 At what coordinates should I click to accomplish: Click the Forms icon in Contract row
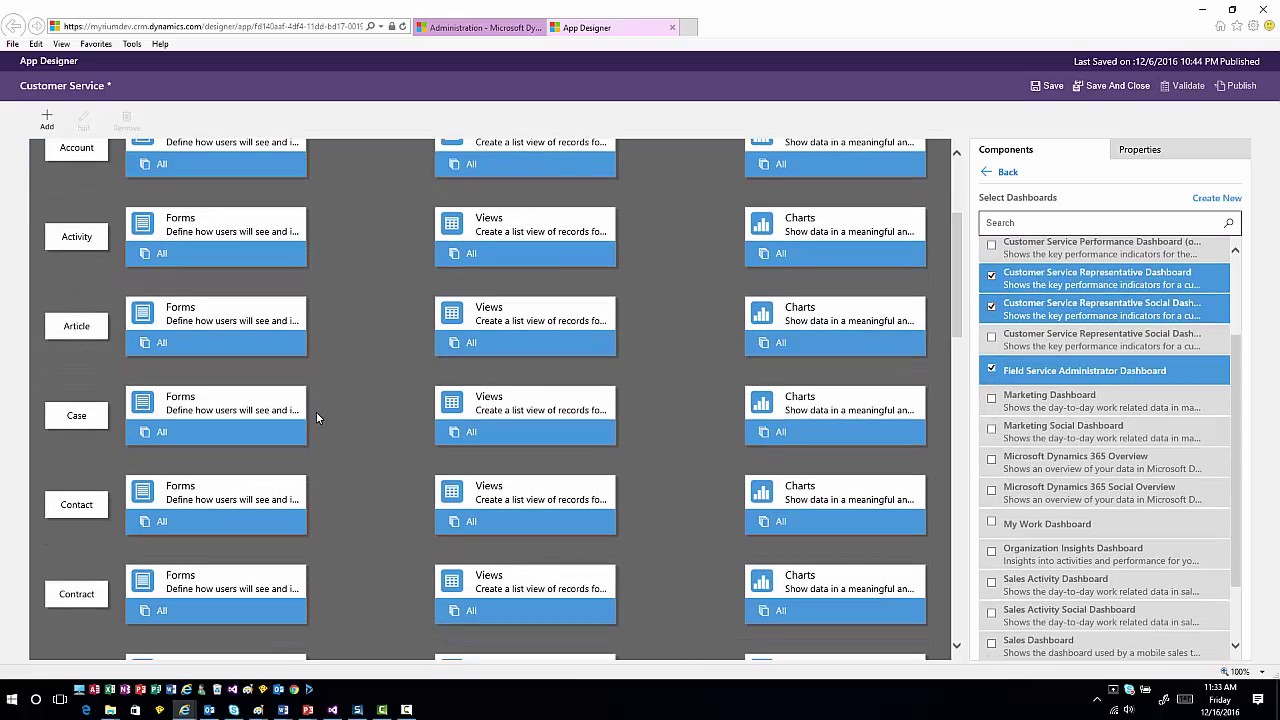[x=143, y=582]
